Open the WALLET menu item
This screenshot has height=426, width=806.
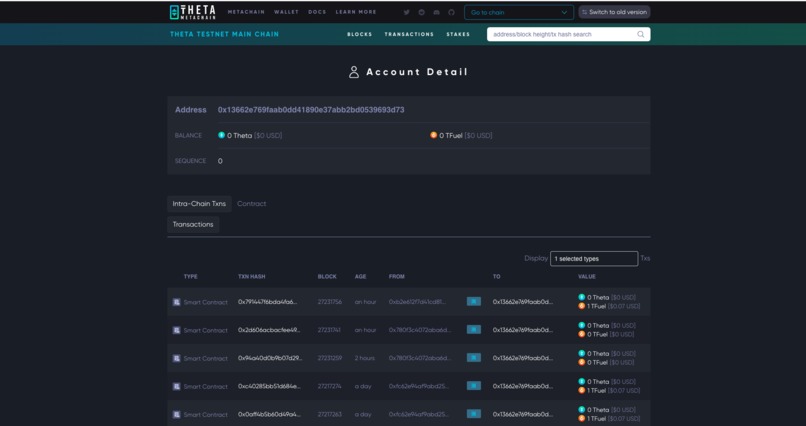(x=286, y=12)
